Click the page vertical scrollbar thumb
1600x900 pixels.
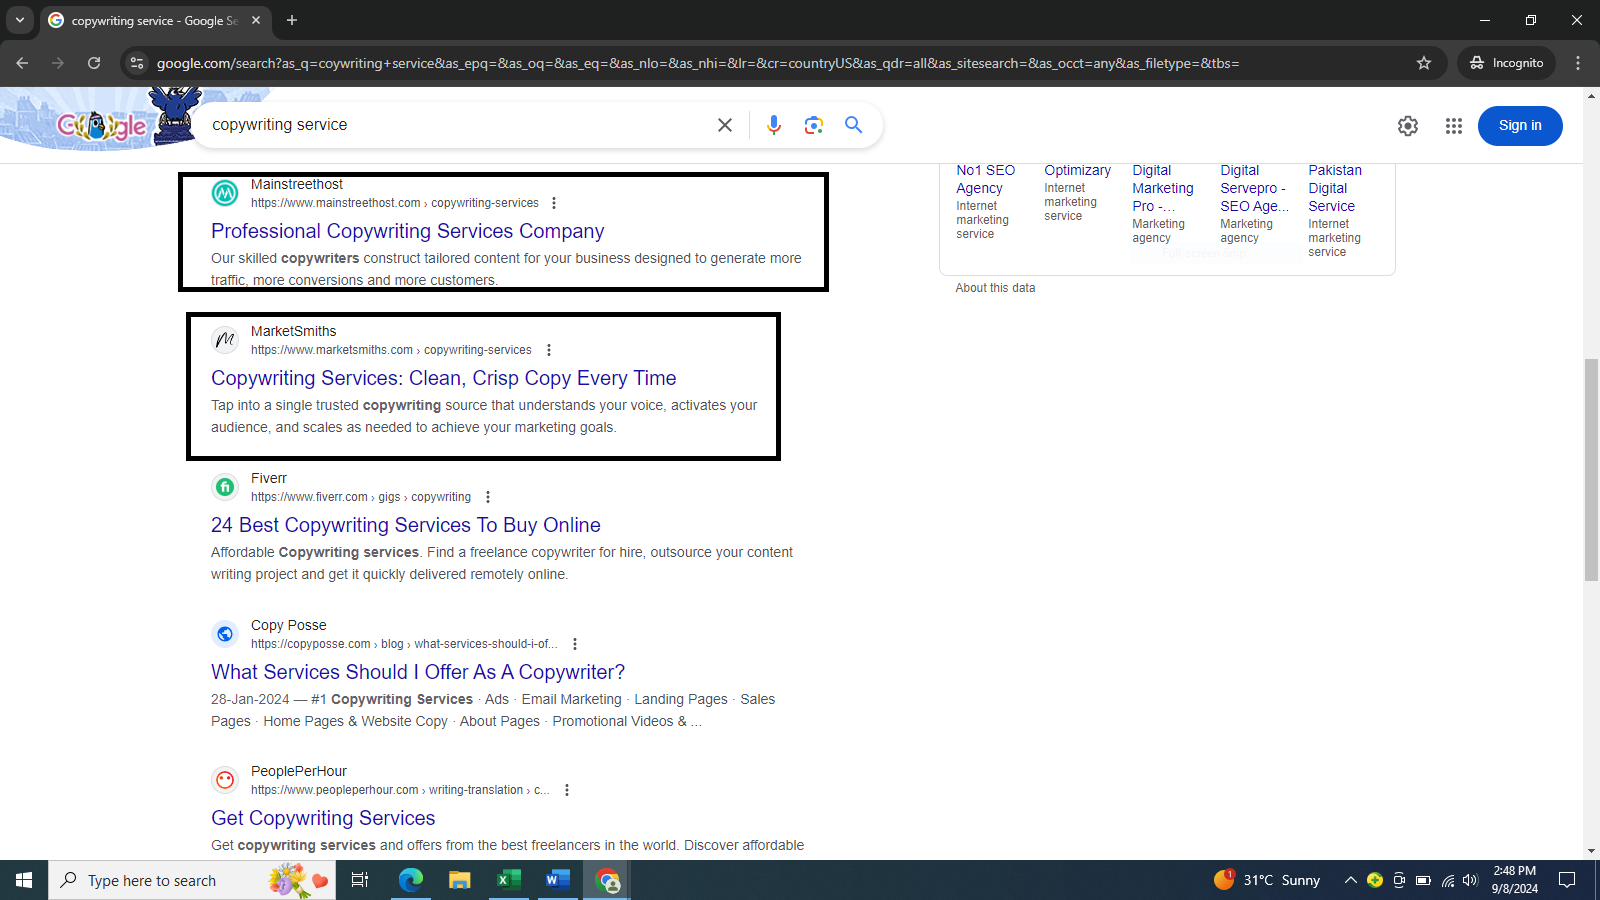[1591, 470]
